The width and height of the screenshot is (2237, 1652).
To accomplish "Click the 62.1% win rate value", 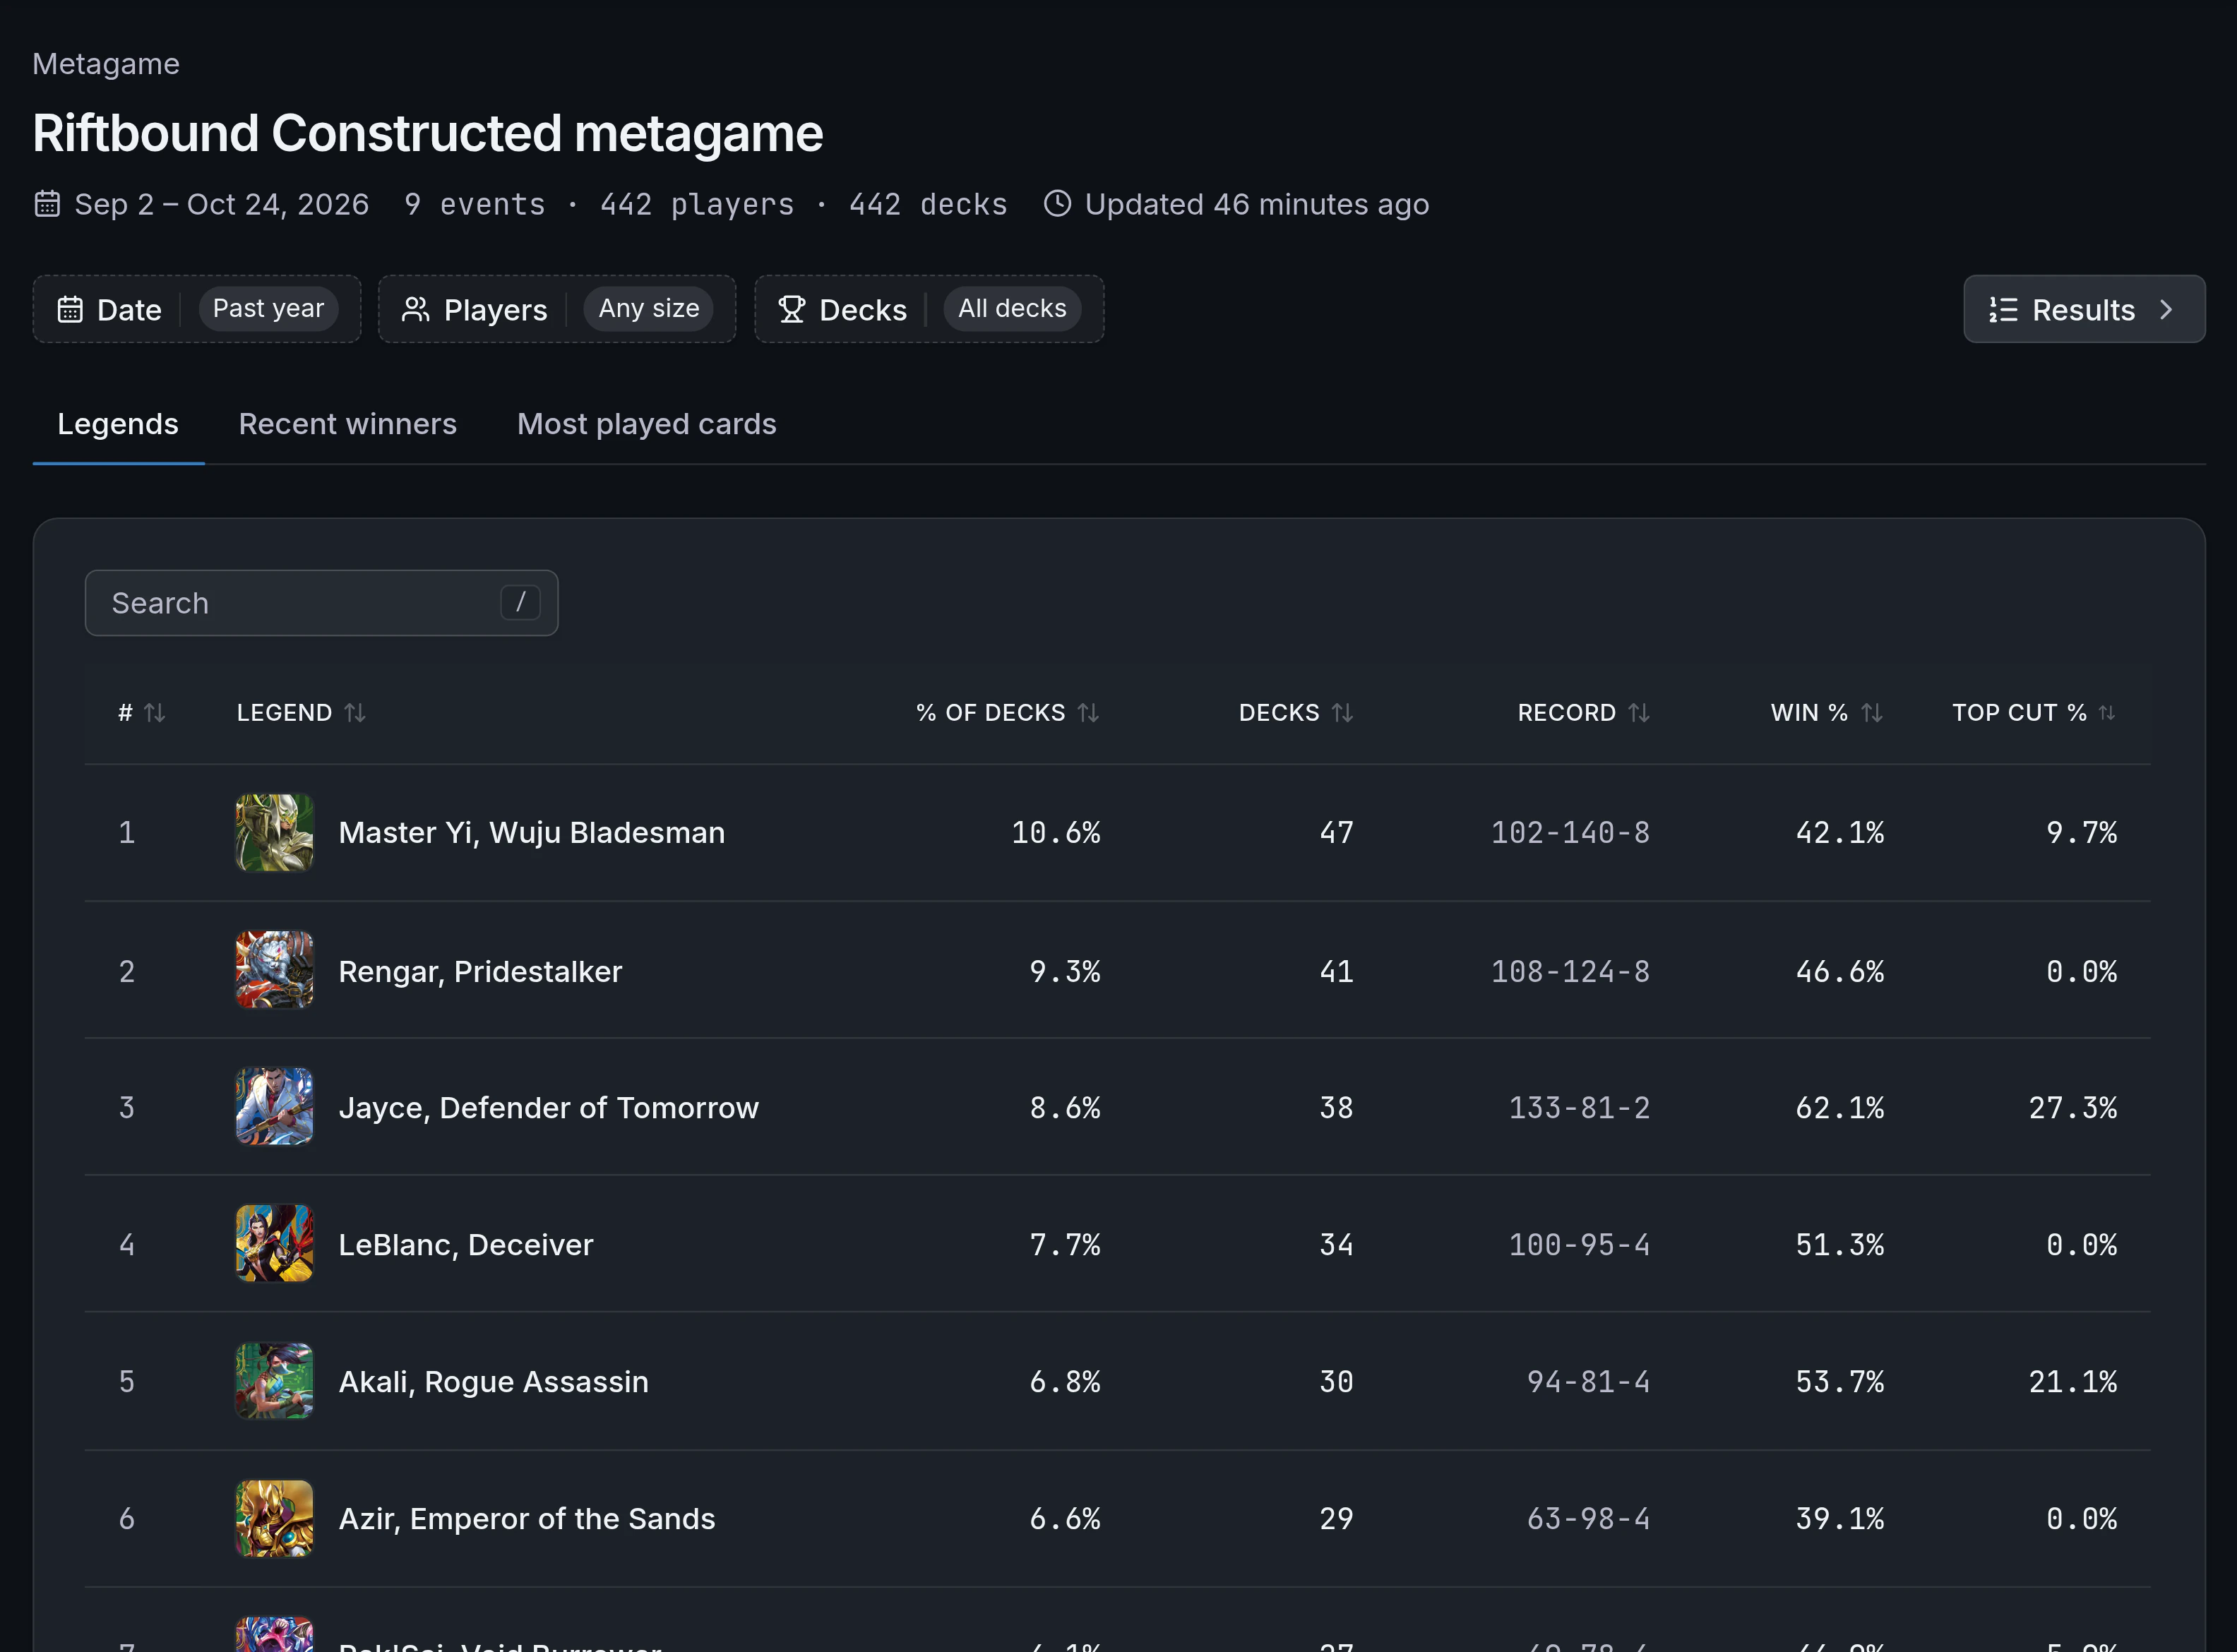I will [1839, 1108].
